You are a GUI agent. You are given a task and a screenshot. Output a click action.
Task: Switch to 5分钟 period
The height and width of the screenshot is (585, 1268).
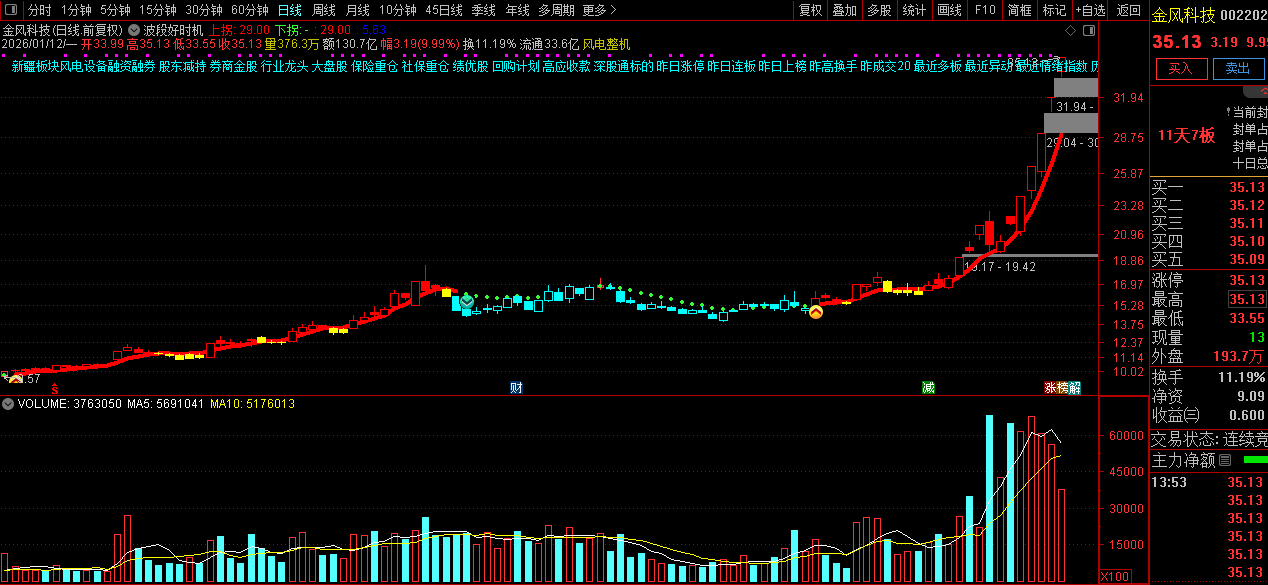pos(115,10)
